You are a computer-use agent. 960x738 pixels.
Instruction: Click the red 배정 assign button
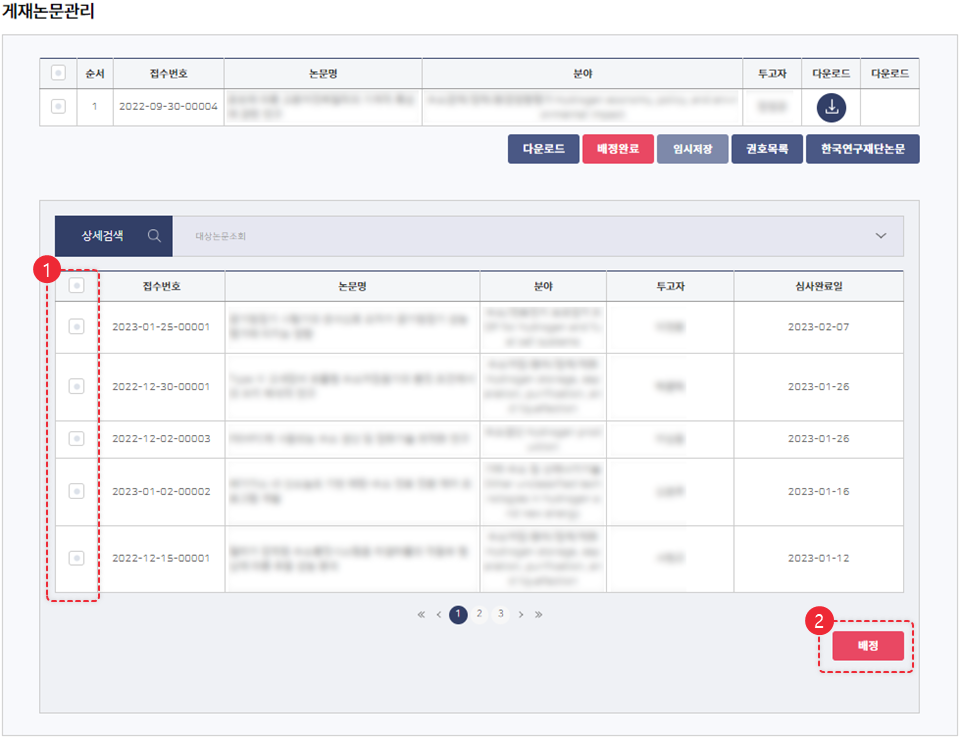pyautogui.click(x=867, y=646)
